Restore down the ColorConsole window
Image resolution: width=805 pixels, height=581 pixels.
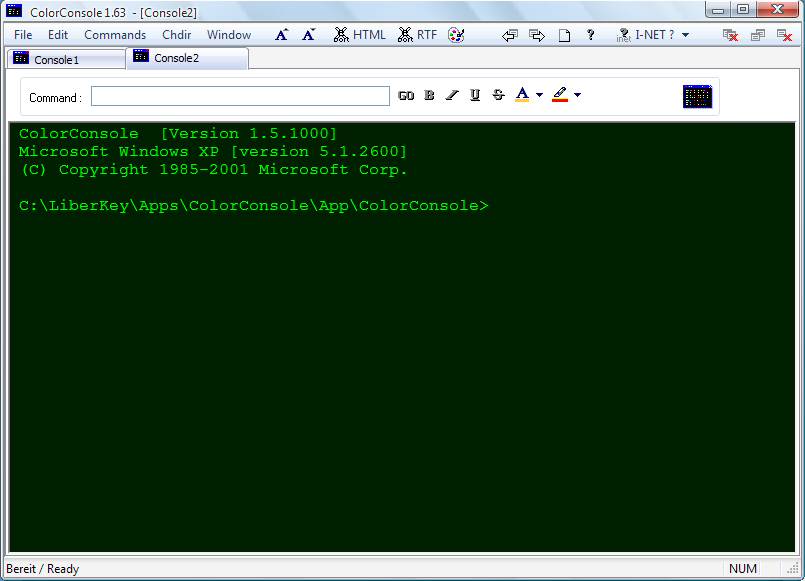(742, 10)
